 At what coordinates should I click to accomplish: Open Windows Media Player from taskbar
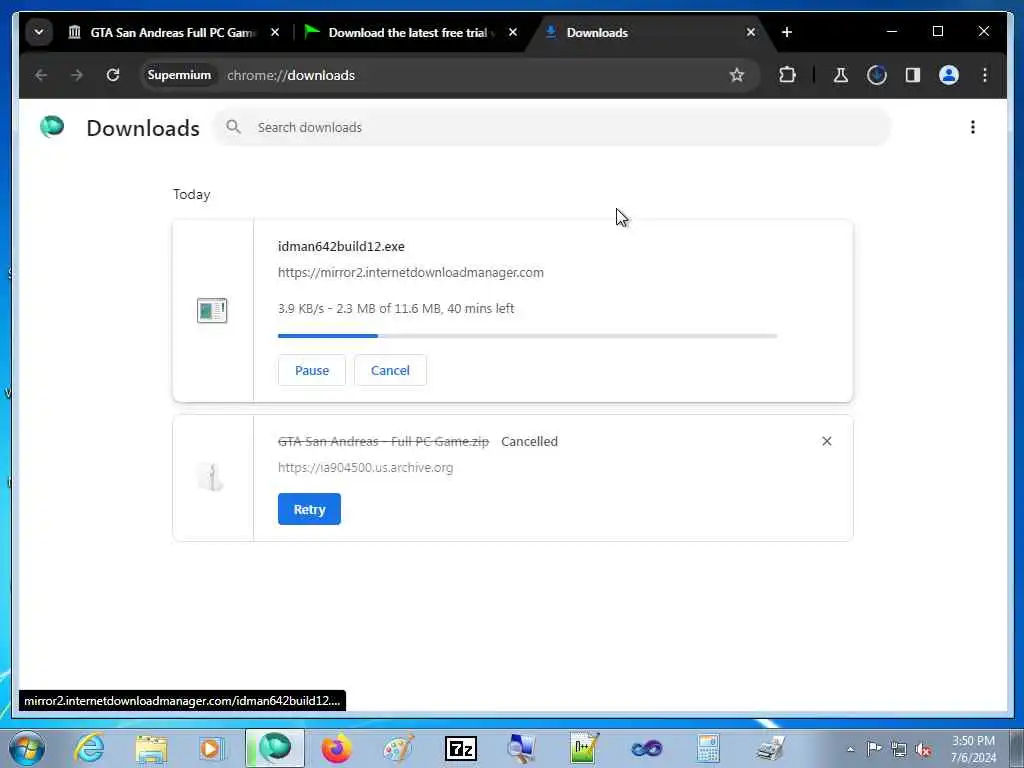pyautogui.click(x=212, y=748)
